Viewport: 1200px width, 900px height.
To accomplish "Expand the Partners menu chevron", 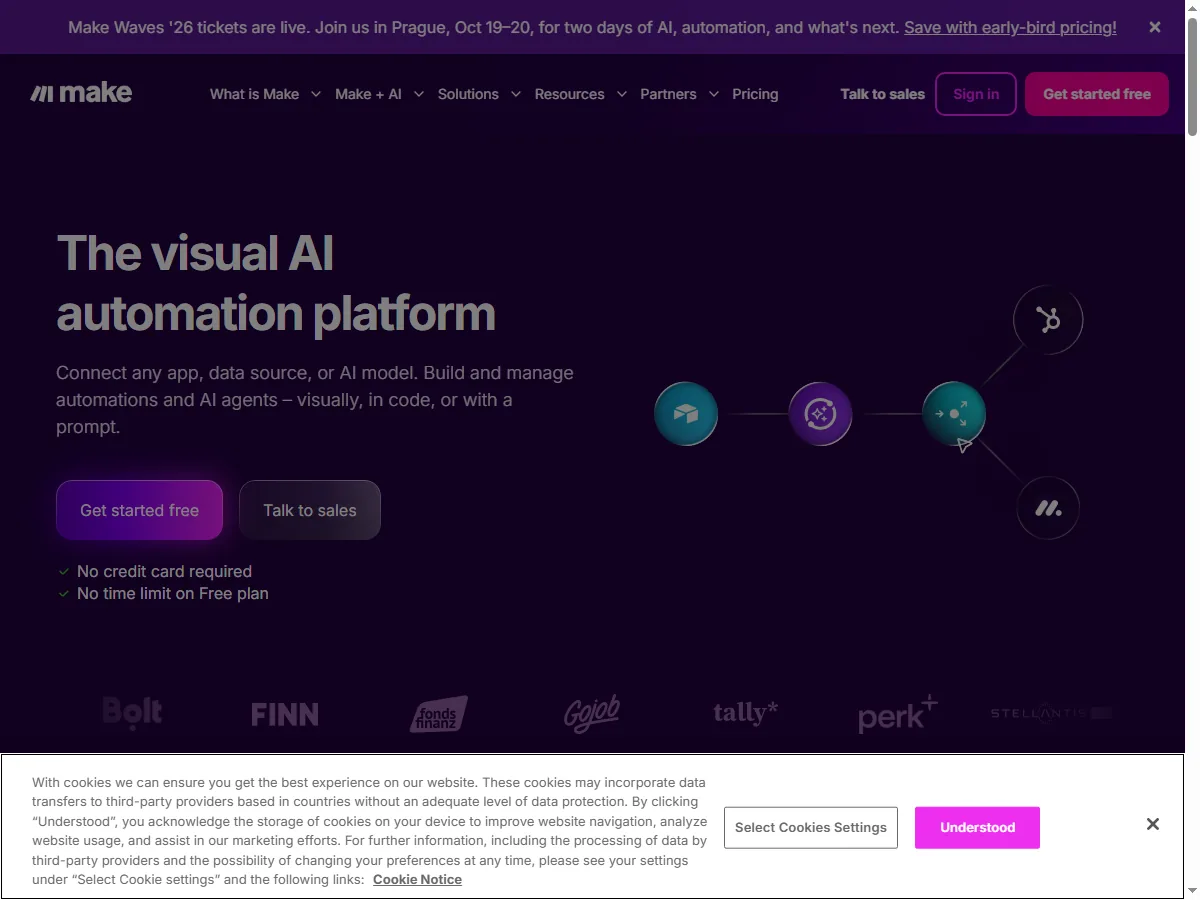I will 714,94.
